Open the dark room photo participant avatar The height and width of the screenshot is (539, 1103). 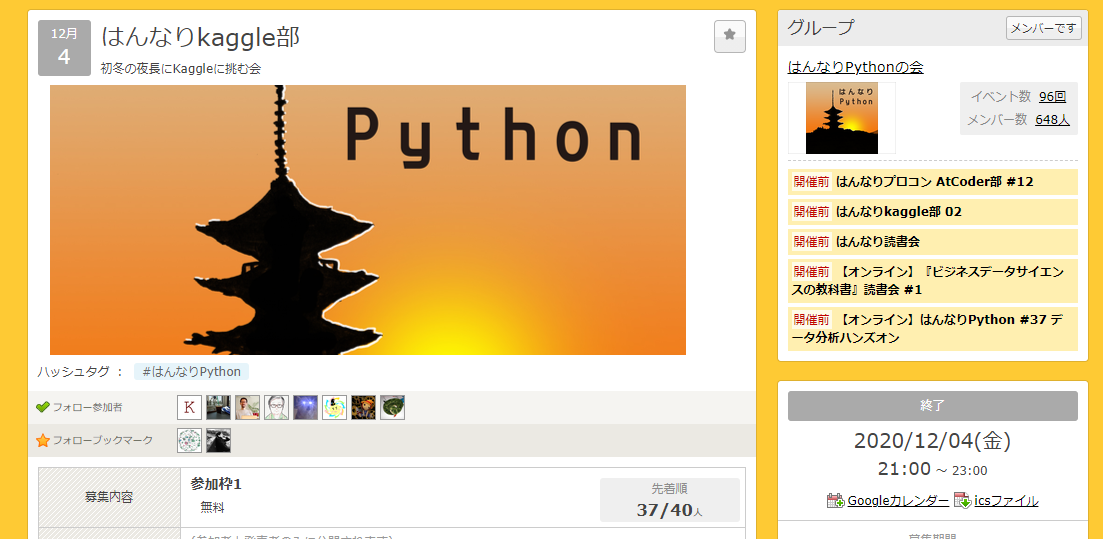218,407
